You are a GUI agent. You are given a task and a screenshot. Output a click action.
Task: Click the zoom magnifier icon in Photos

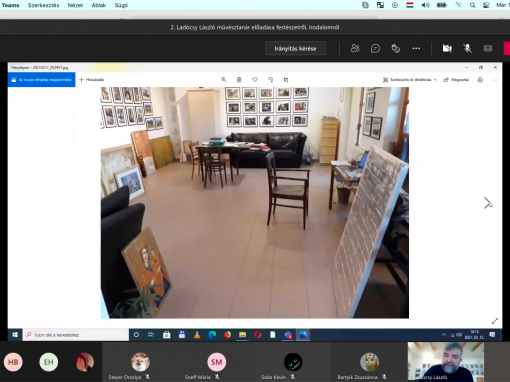224,80
